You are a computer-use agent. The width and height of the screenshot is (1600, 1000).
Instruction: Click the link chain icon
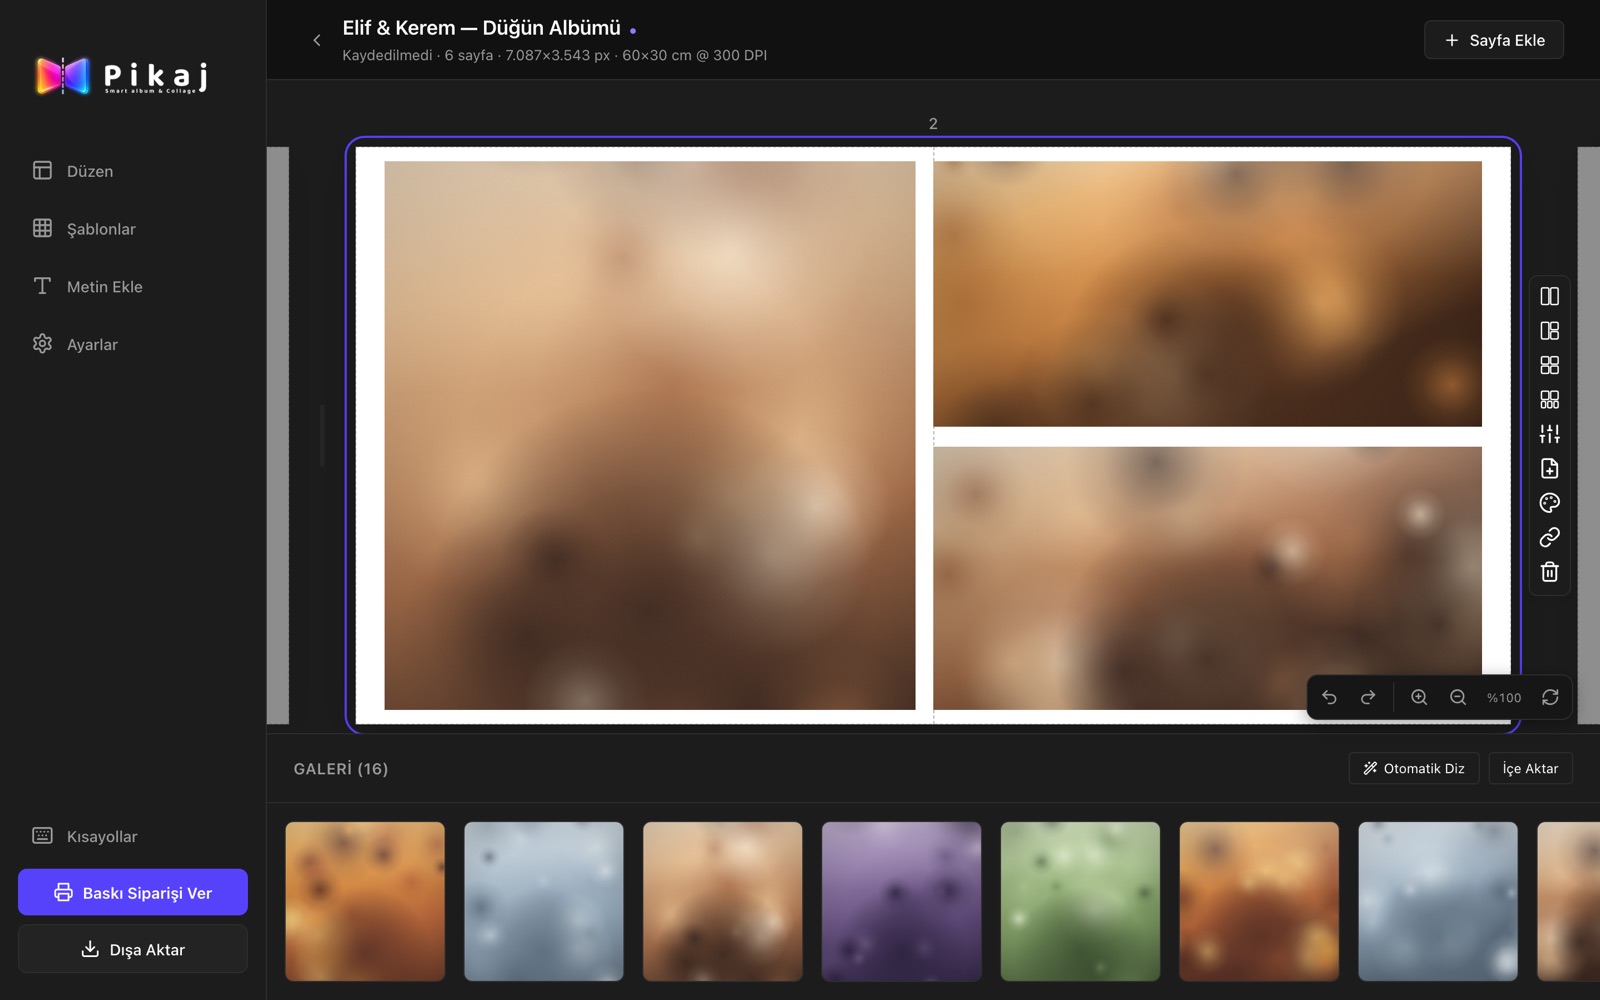pyautogui.click(x=1549, y=537)
